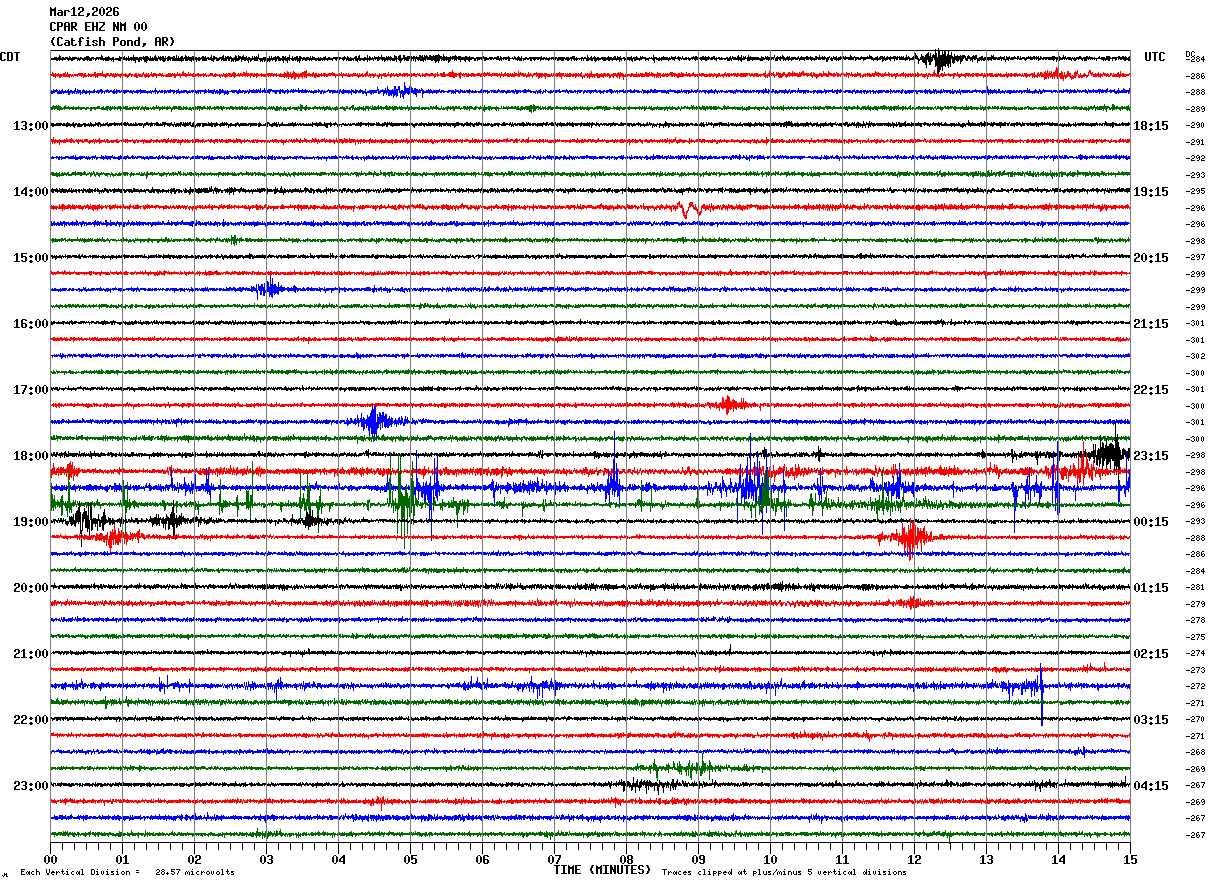The image size is (1210, 886).
Task: Click the red dip event near minute 9
Action: pyautogui.click(x=689, y=209)
